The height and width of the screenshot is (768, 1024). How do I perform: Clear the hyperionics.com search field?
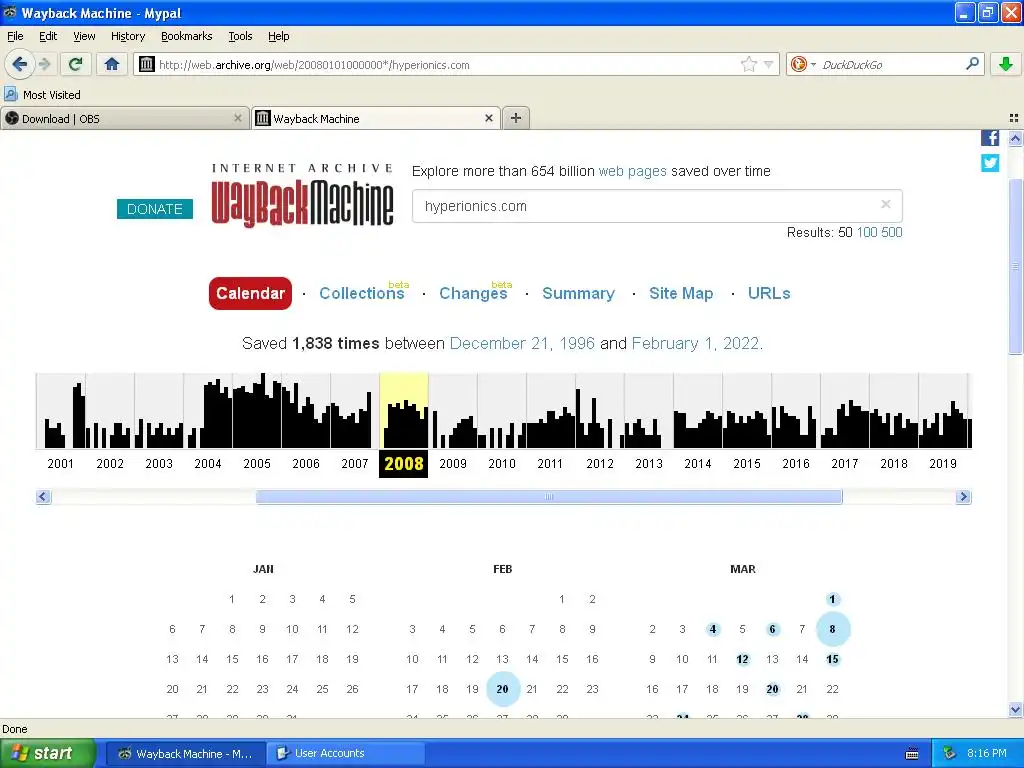(886, 204)
